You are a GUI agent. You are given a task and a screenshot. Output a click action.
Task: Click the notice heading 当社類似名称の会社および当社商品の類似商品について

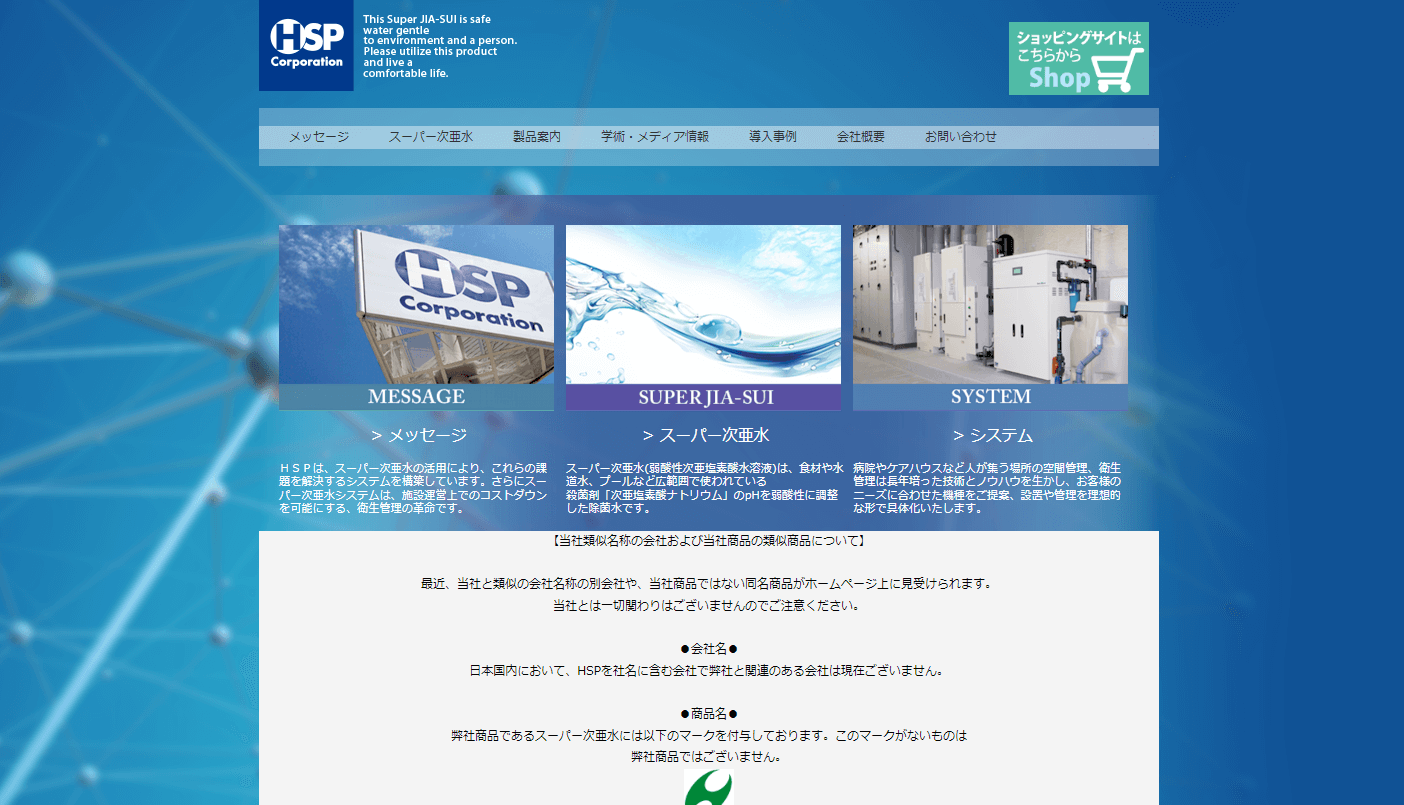pos(708,541)
